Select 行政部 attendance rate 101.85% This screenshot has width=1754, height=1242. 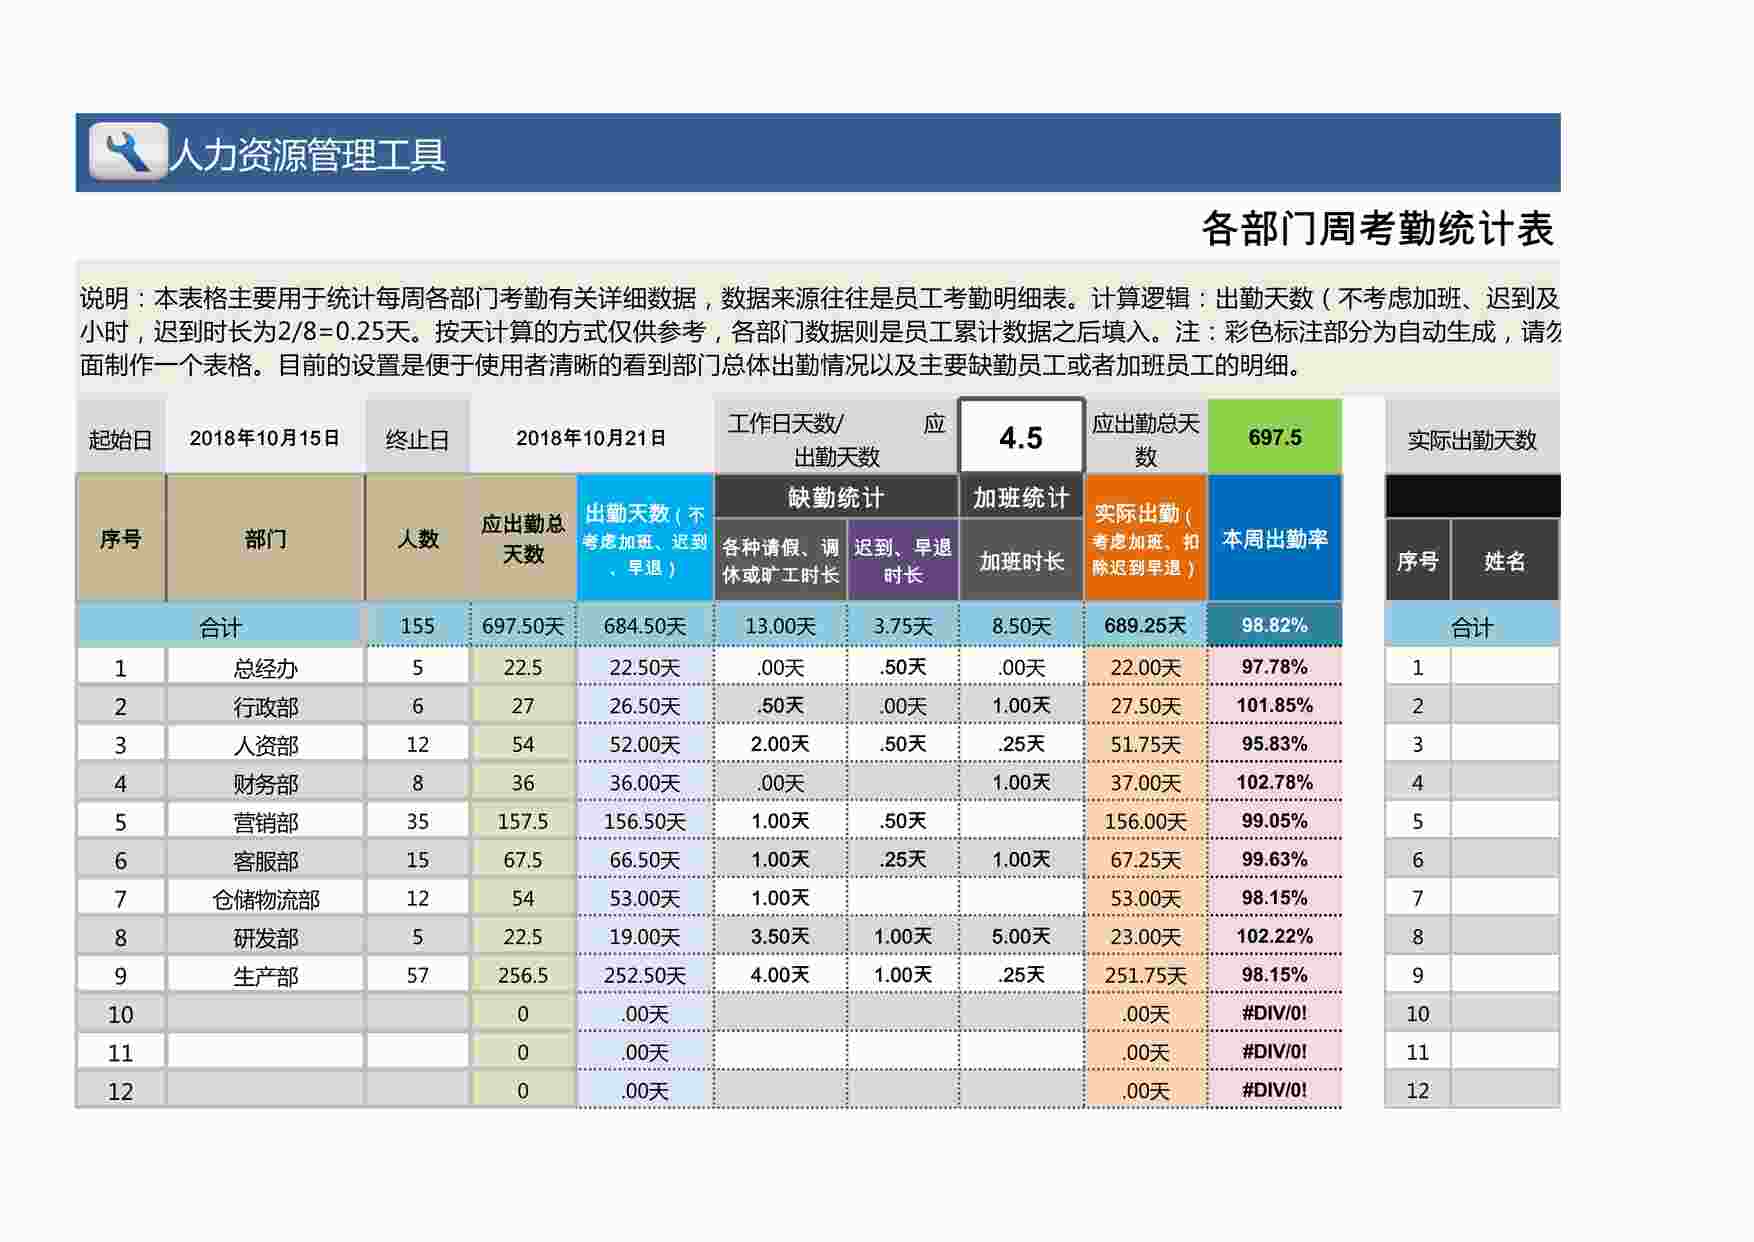[1275, 706]
